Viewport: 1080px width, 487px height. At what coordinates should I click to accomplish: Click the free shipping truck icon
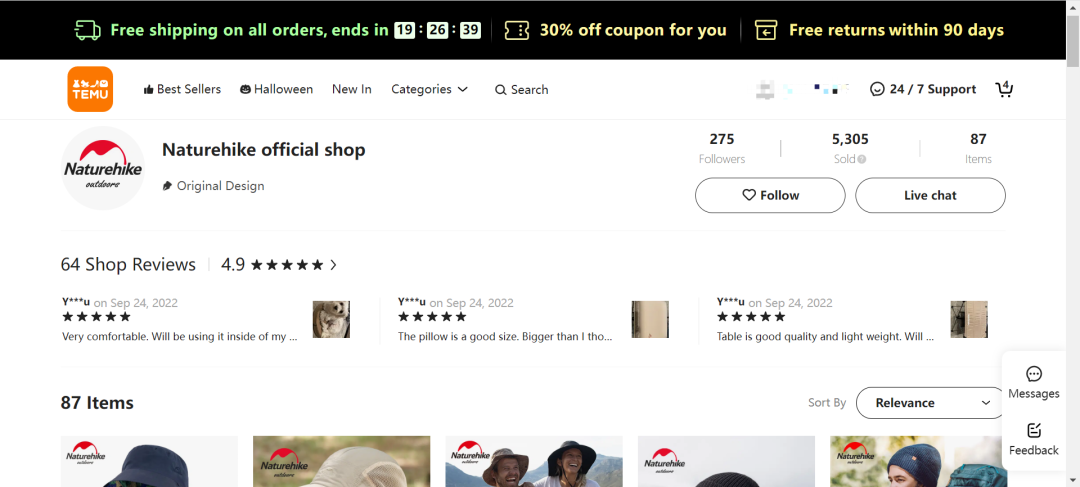[88, 30]
